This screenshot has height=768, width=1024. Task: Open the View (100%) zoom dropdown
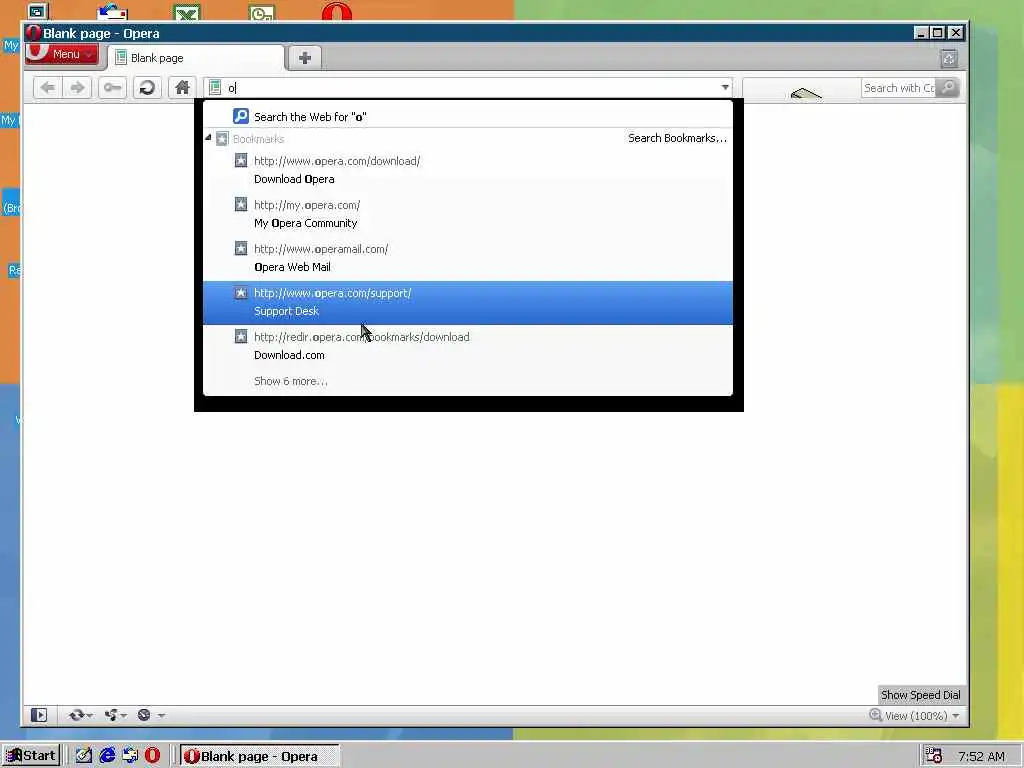coord(922,716)
